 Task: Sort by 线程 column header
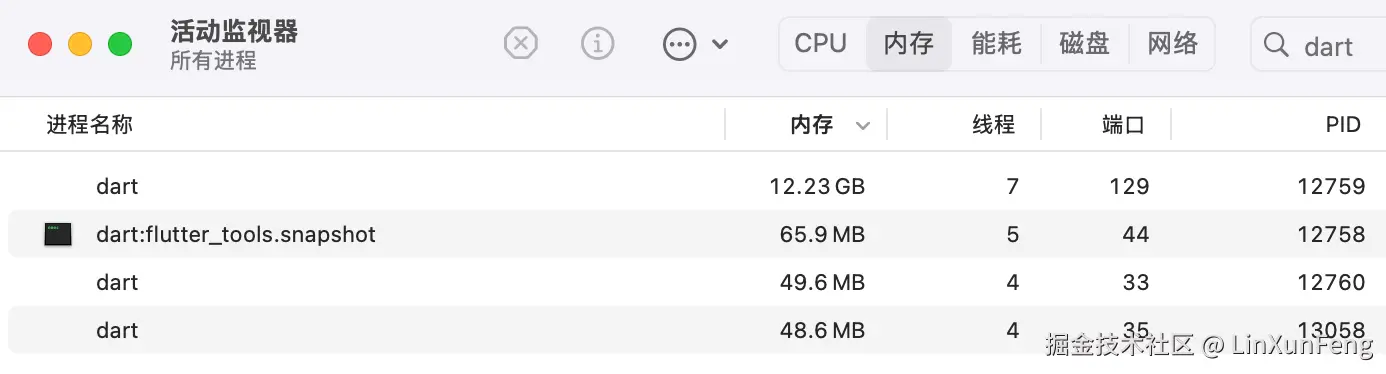(x=994, y=125)
